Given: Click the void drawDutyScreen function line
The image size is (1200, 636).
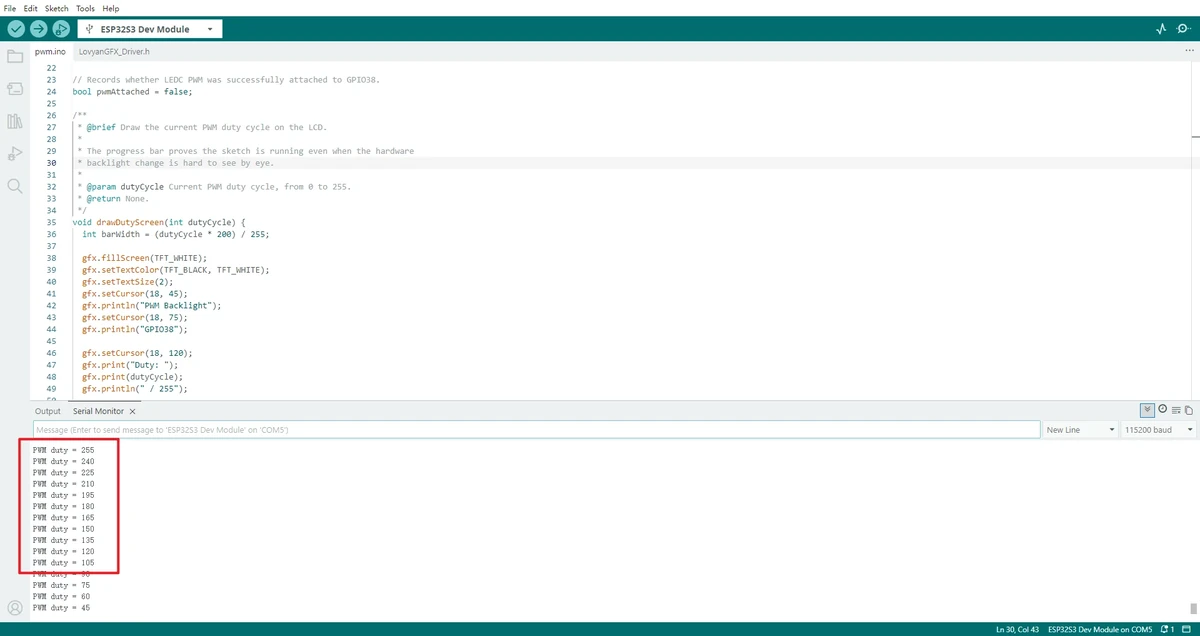Looking at the screenshot, I should pos(159,222).
